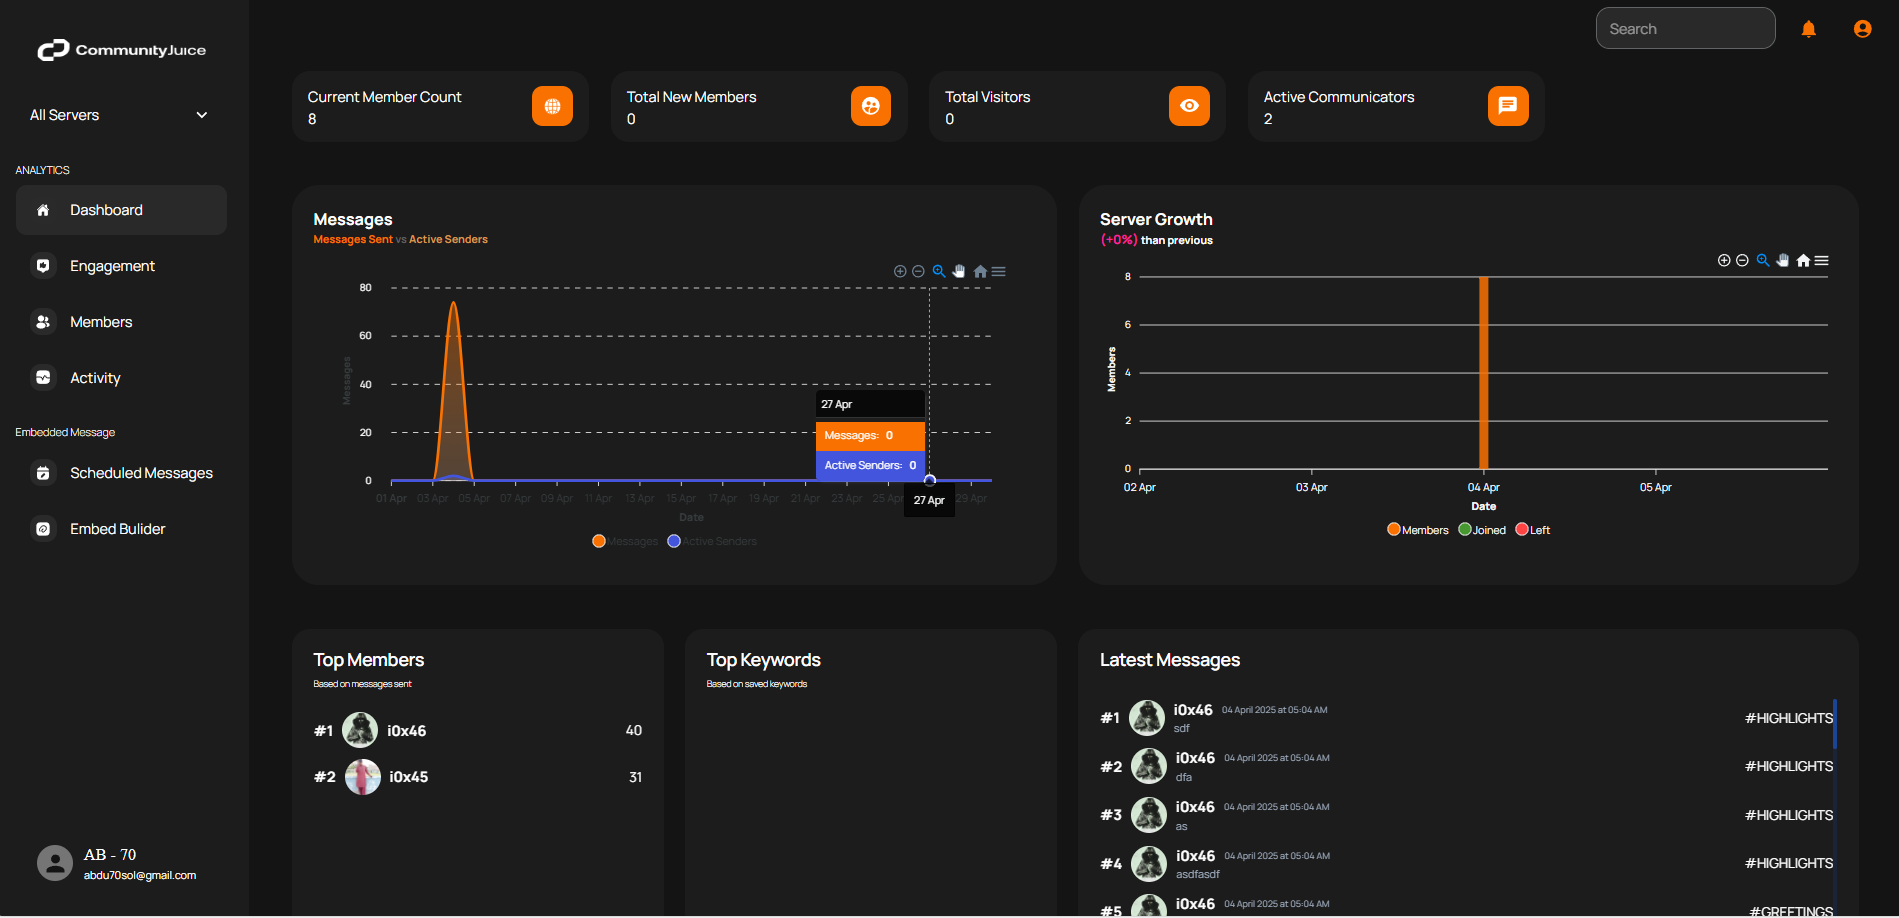This screenshot has height=918, width=1899.
Task: Click the Total Visitors eye icon
Action: click(1189, 106)
